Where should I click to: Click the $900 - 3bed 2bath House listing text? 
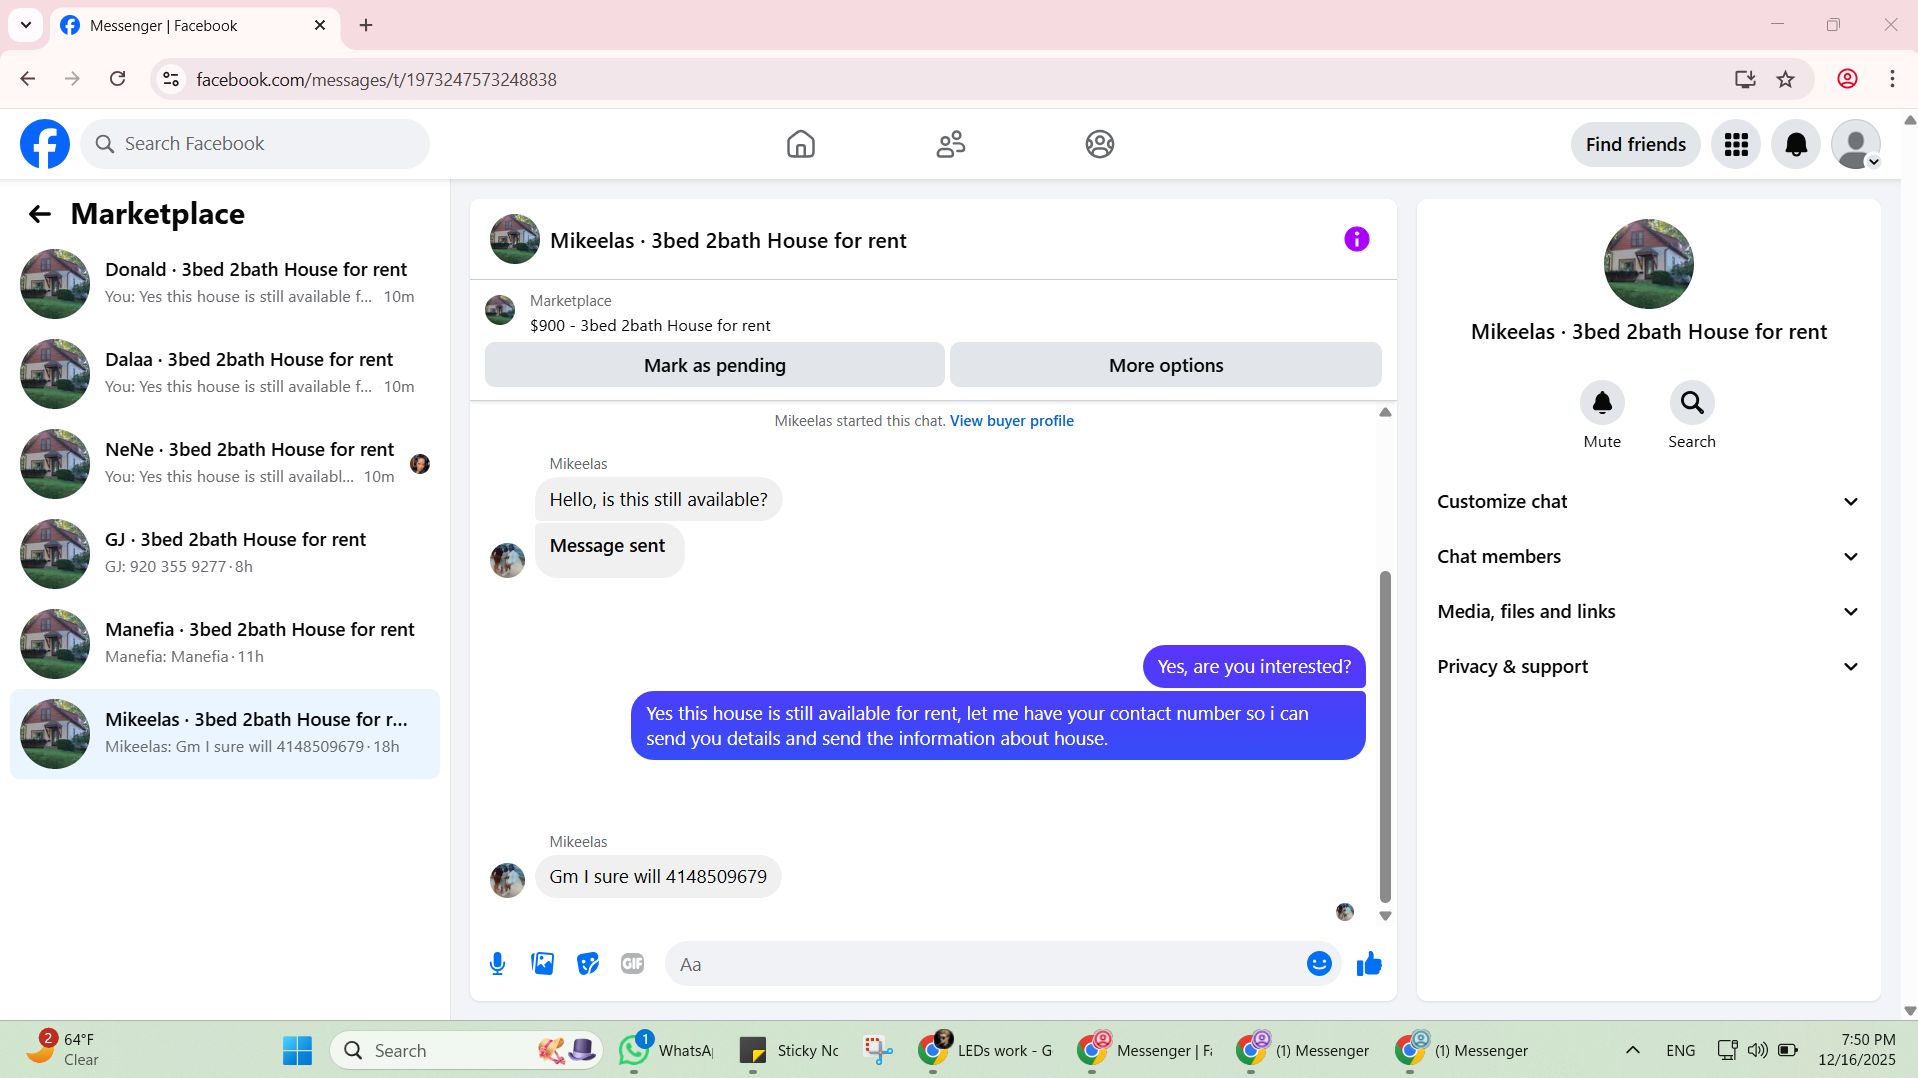(x=650, y=326)
